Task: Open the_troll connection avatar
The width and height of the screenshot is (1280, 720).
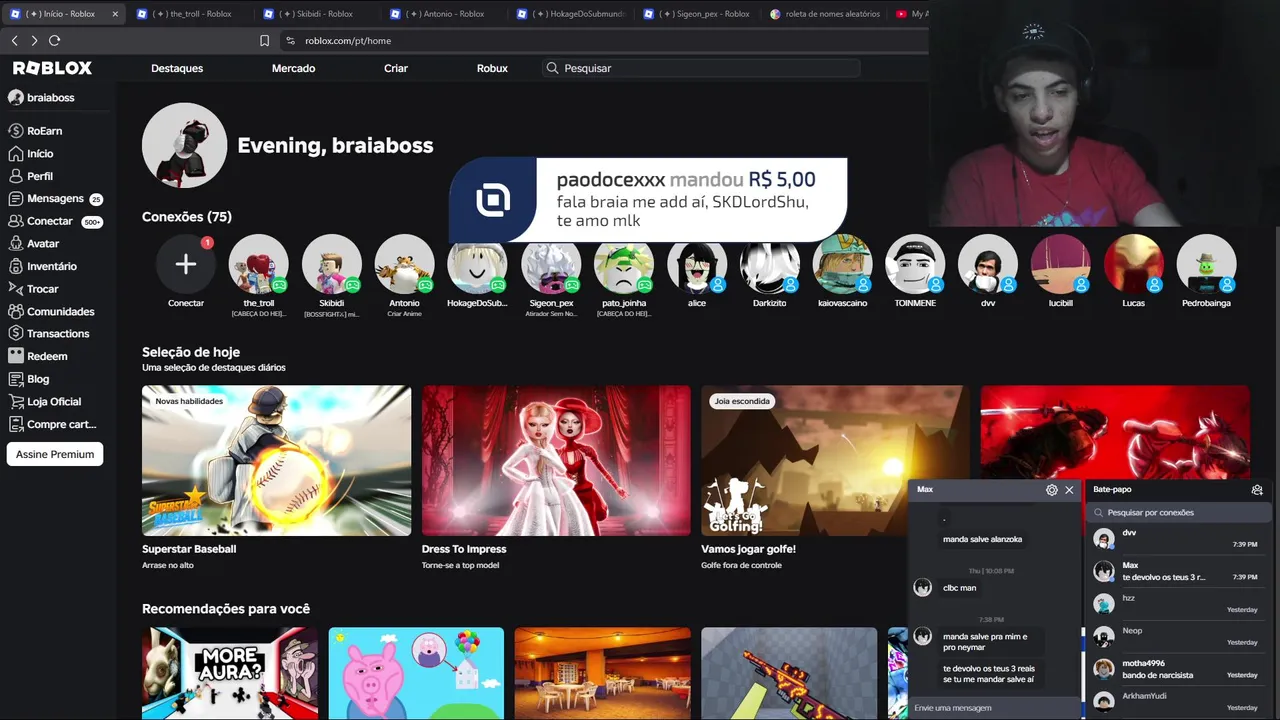Action: coord(259,264)
